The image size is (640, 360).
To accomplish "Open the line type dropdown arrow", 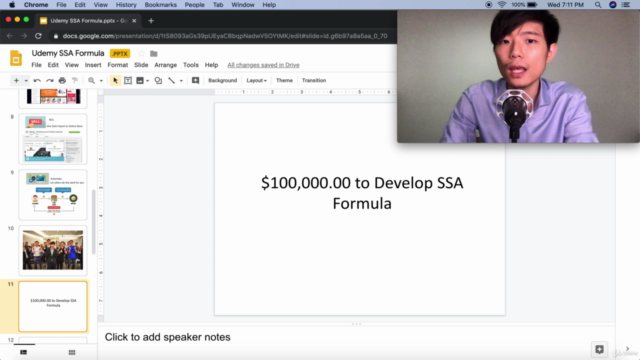I will tap(181, 81).
